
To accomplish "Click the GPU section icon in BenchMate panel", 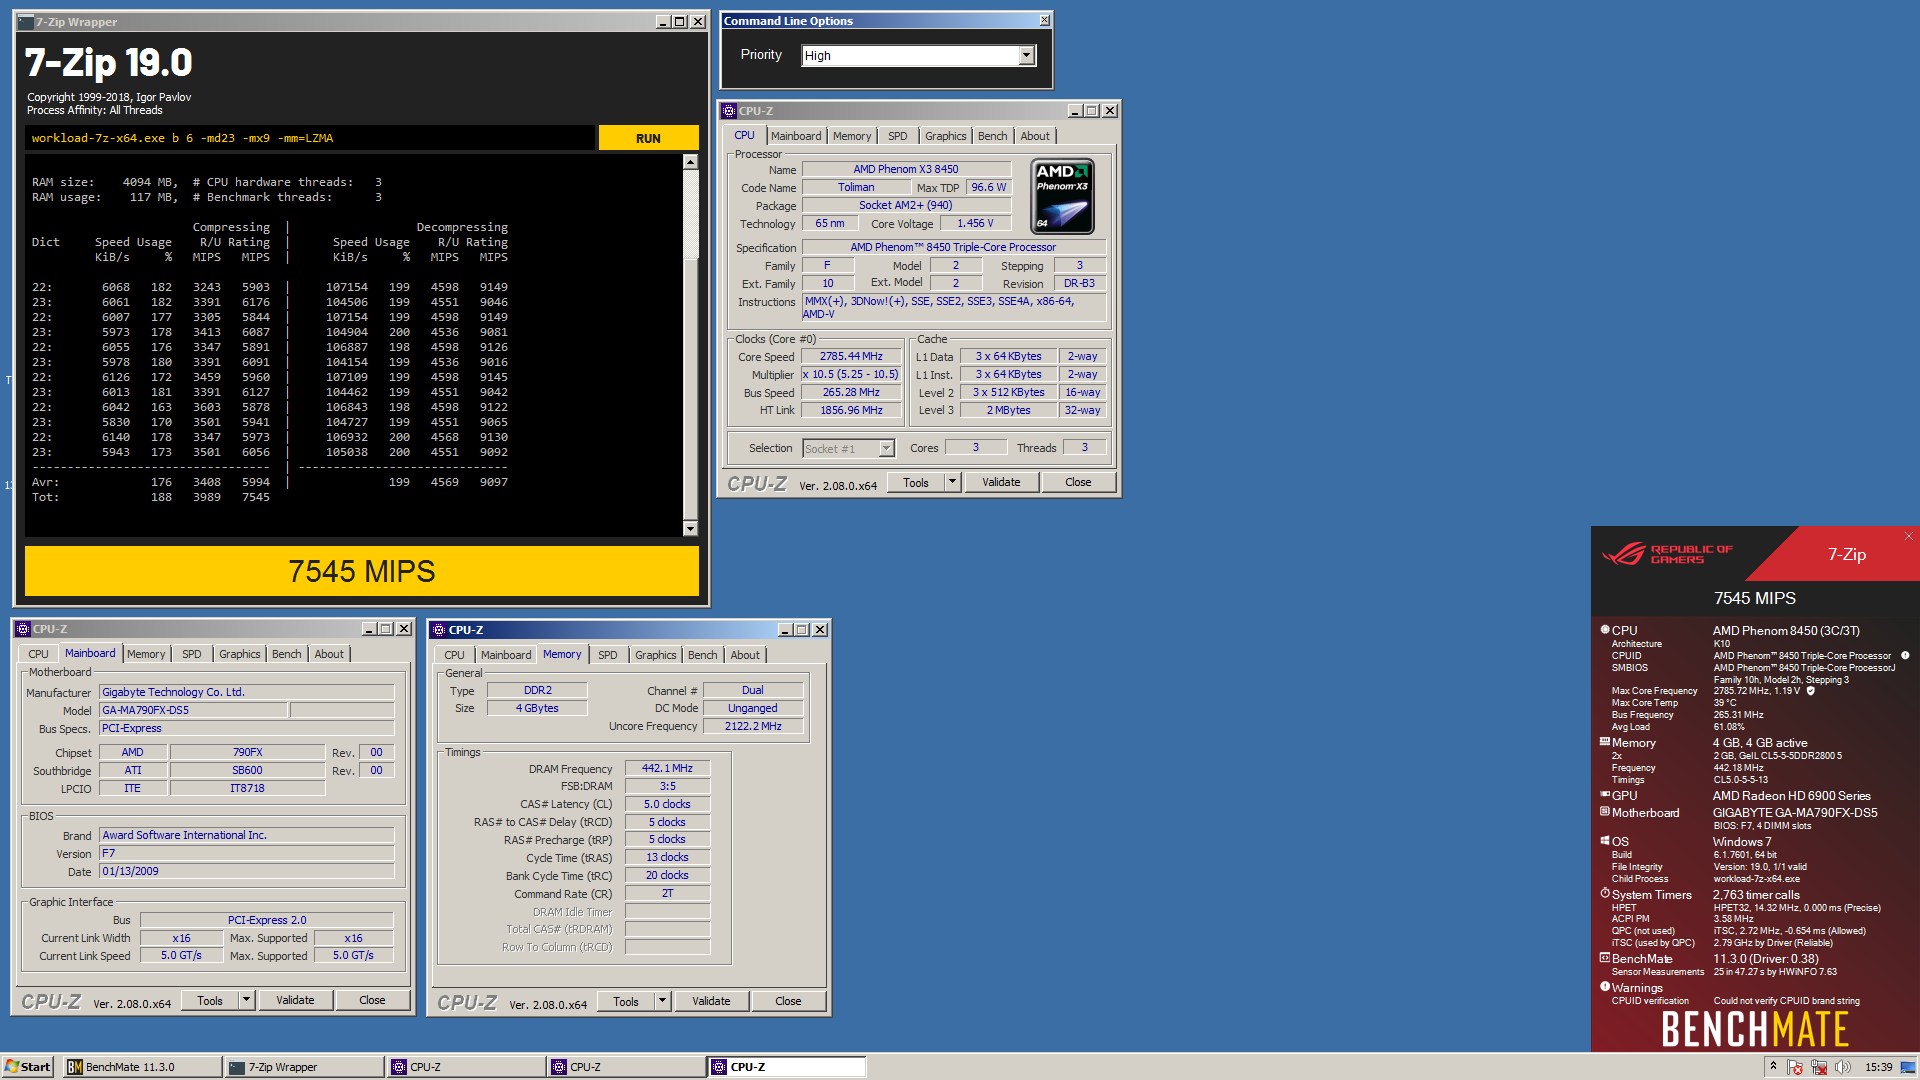I will point(1605,795).
